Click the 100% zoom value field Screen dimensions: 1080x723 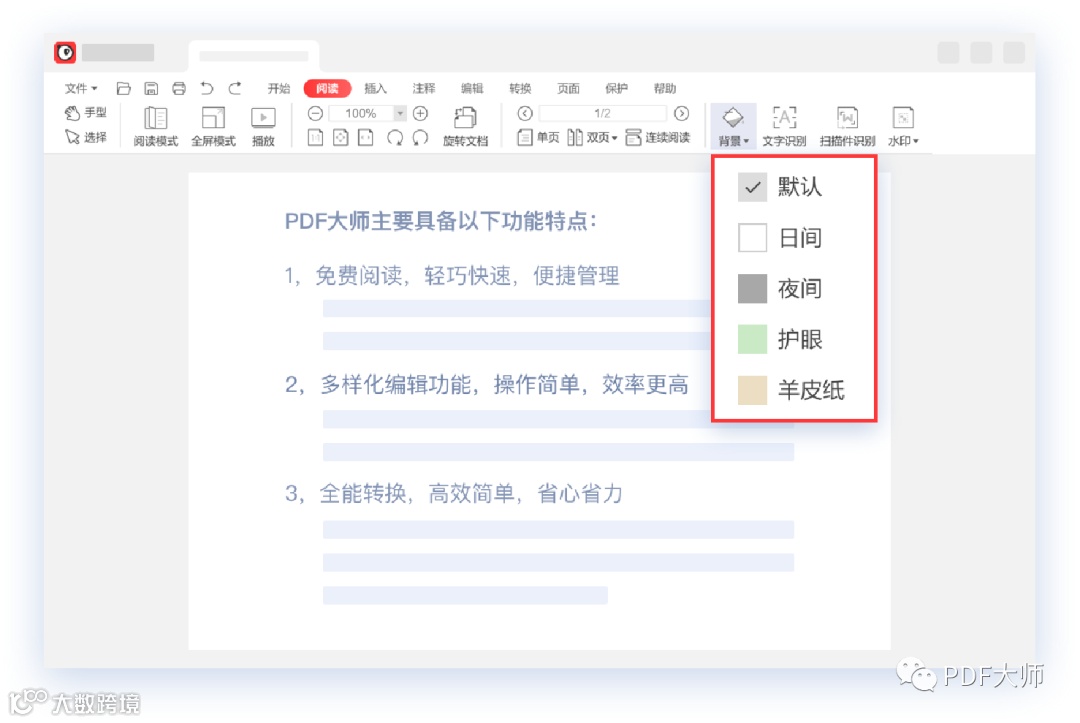(x=361, y=113)
